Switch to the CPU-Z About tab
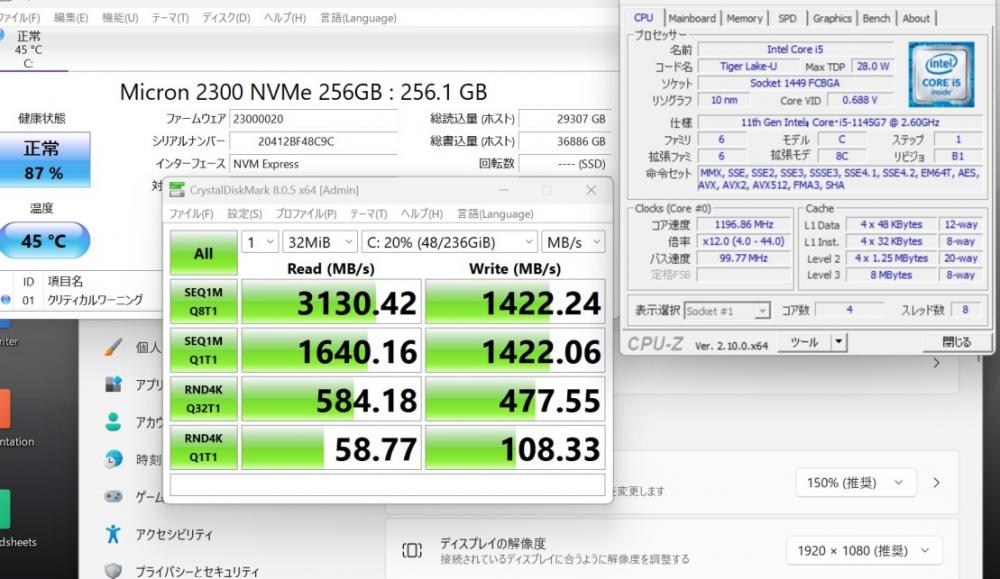Image resolution: width=1000 pixels, height=579 pixels. tap(916, 18)
